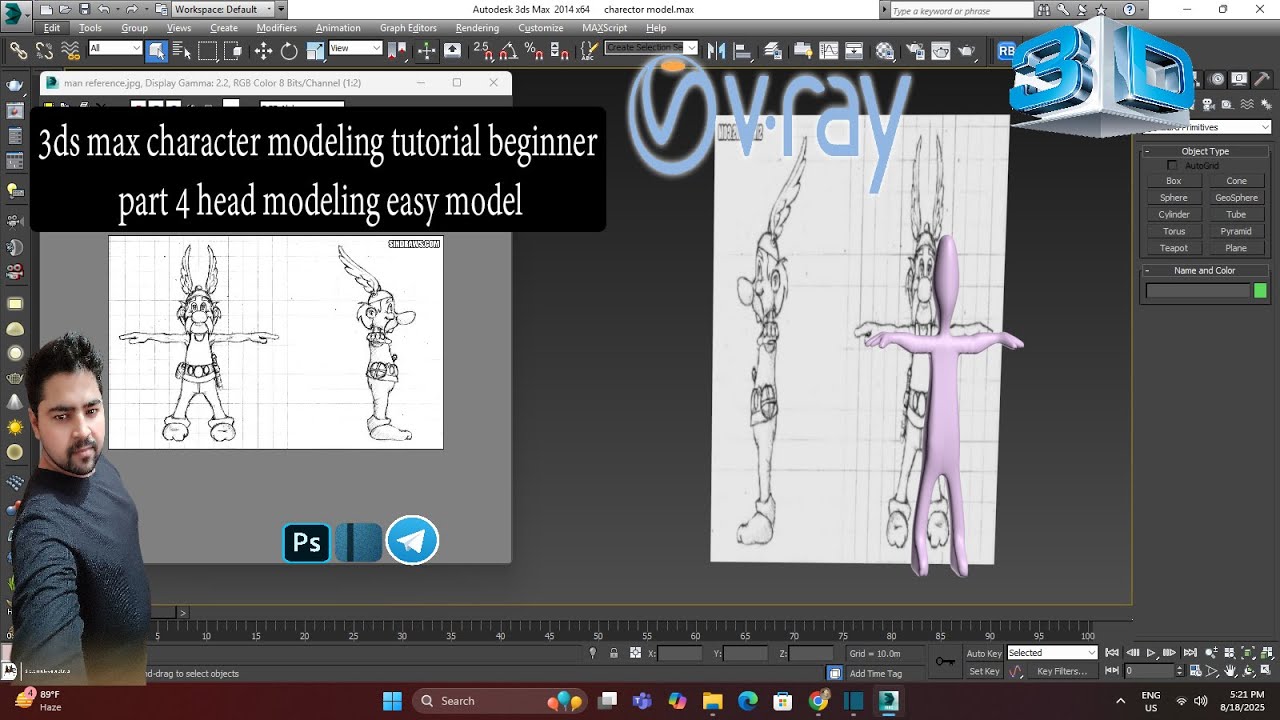Select the Select and Scale tool
The image size is (1280, 720).
315,50
